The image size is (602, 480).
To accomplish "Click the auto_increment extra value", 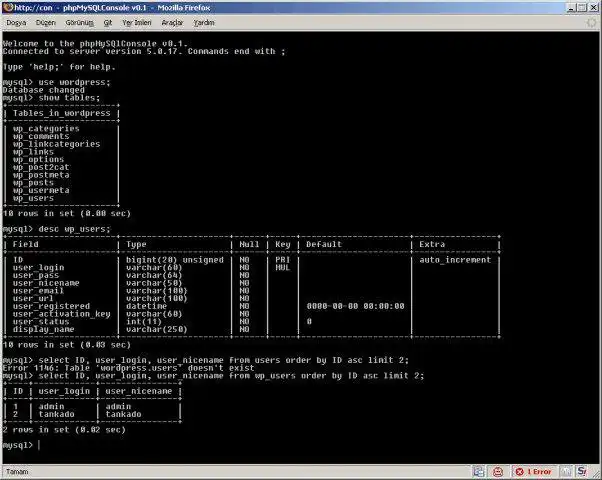I will pos(455,260).
